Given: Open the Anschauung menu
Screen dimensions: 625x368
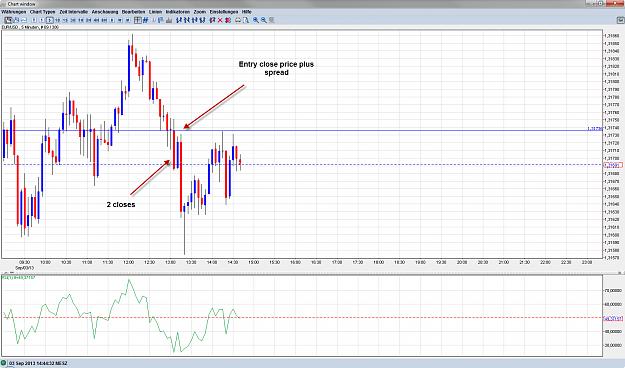Looking at the screenshot, I should (105, 12).
